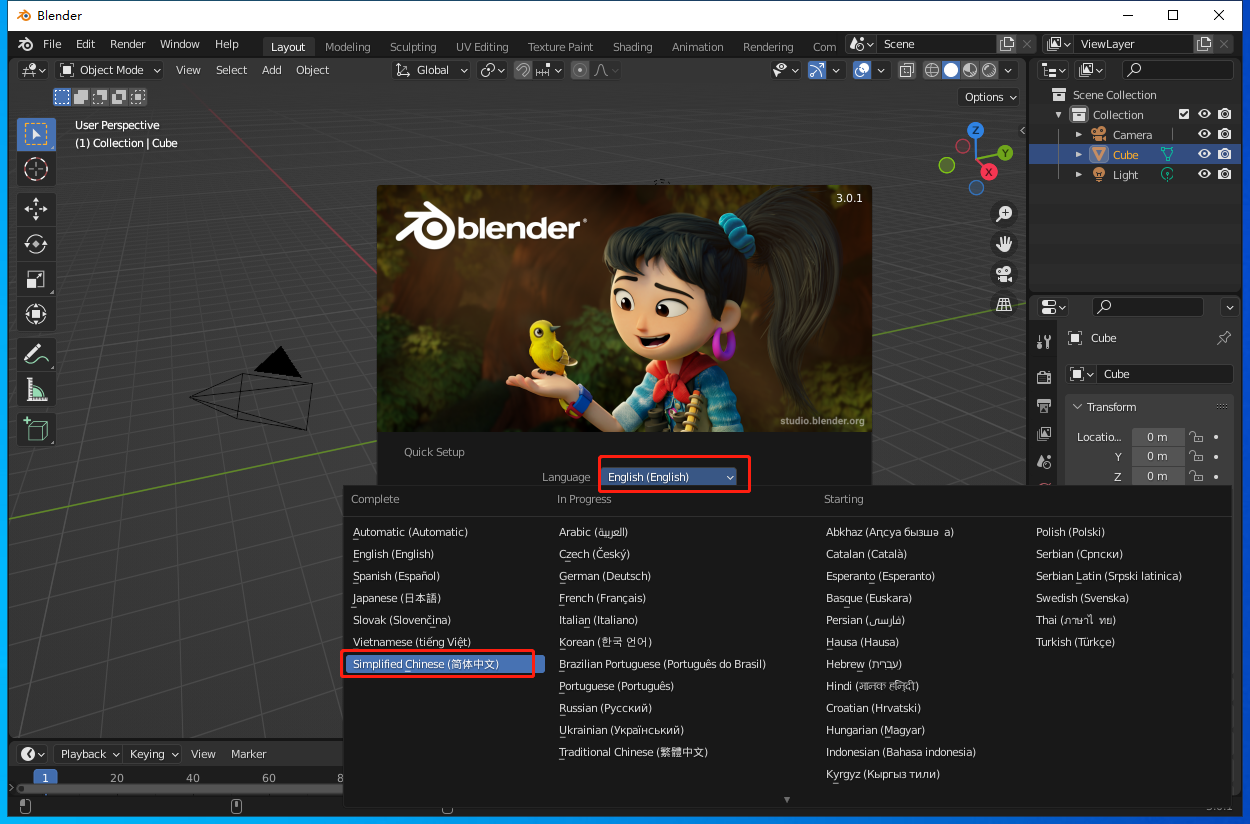Screen dimensions: 1250x824
Task: Open the Options dropdown
Action: click(989, 97)
